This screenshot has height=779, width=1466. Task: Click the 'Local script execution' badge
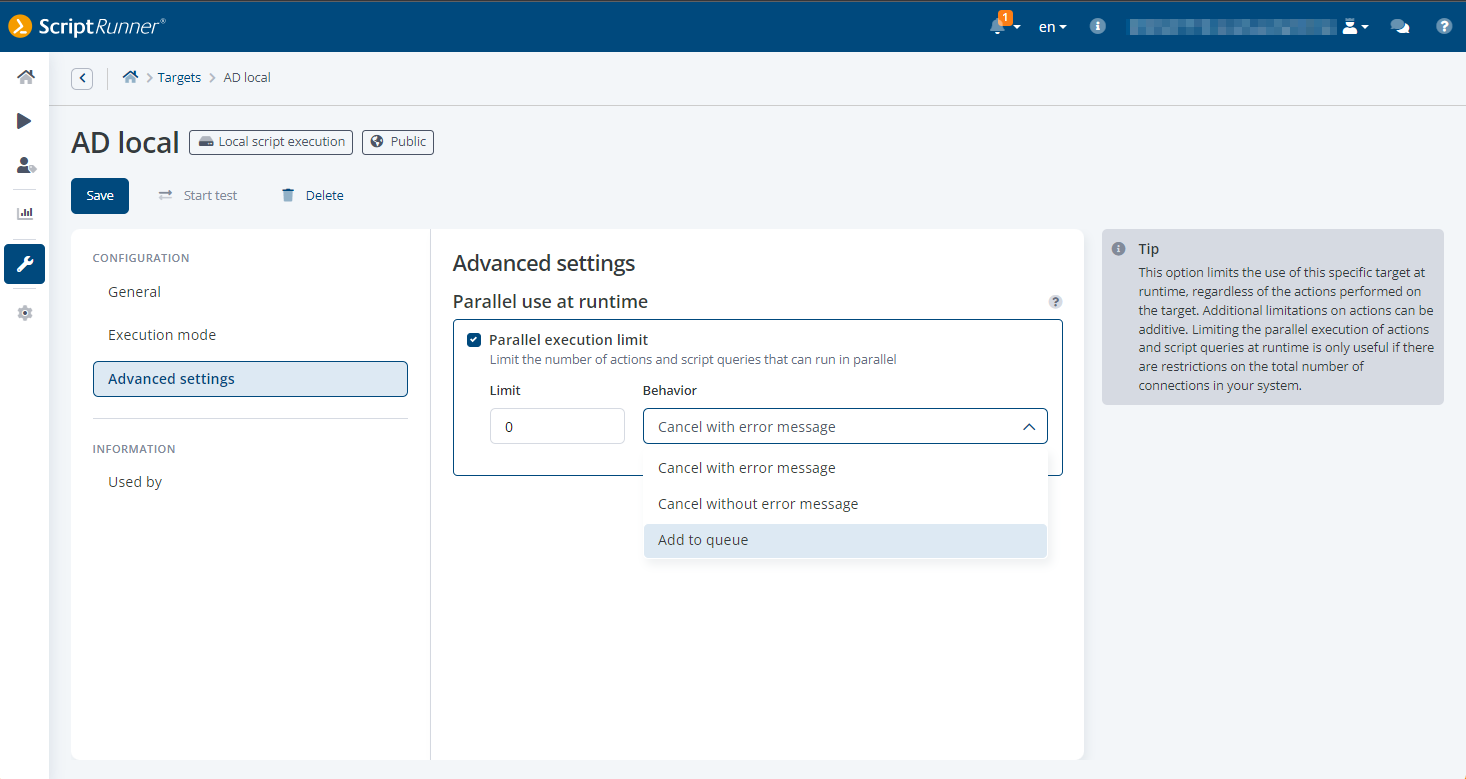click(x=271, y=142)
